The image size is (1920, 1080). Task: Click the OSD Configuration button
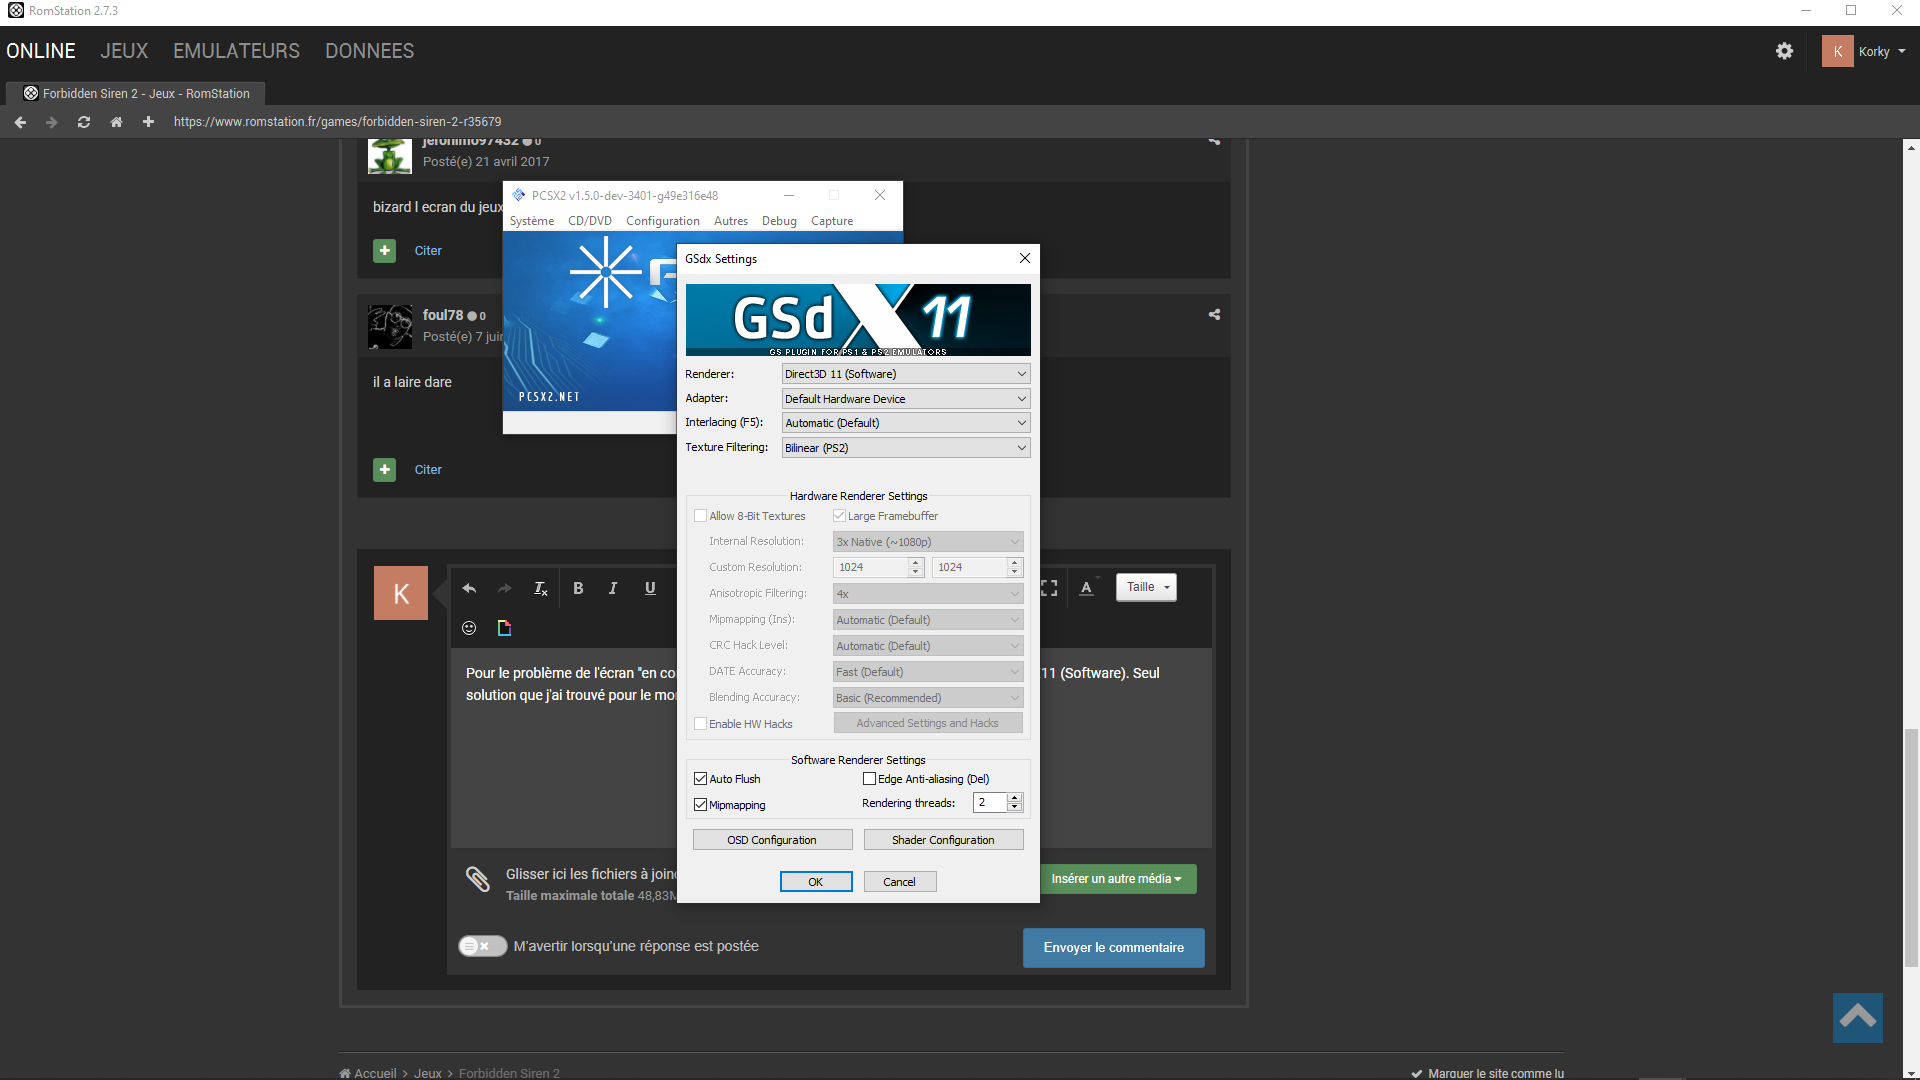click(x=772, y=840)
